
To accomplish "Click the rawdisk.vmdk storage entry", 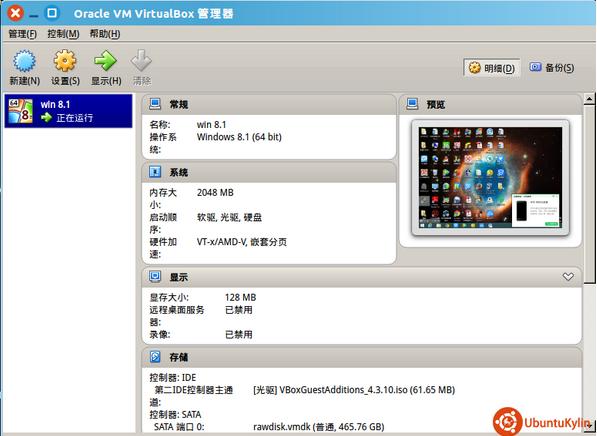I will 319,427.
